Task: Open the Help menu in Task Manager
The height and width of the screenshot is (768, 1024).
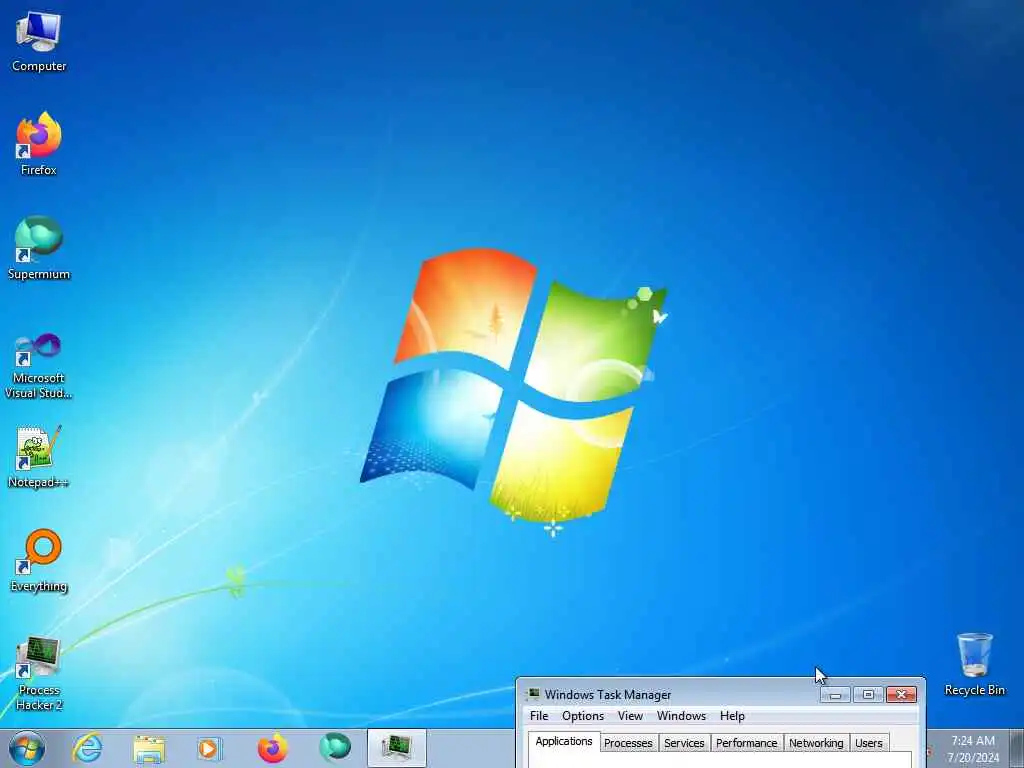Action: (x=732, y=716)
